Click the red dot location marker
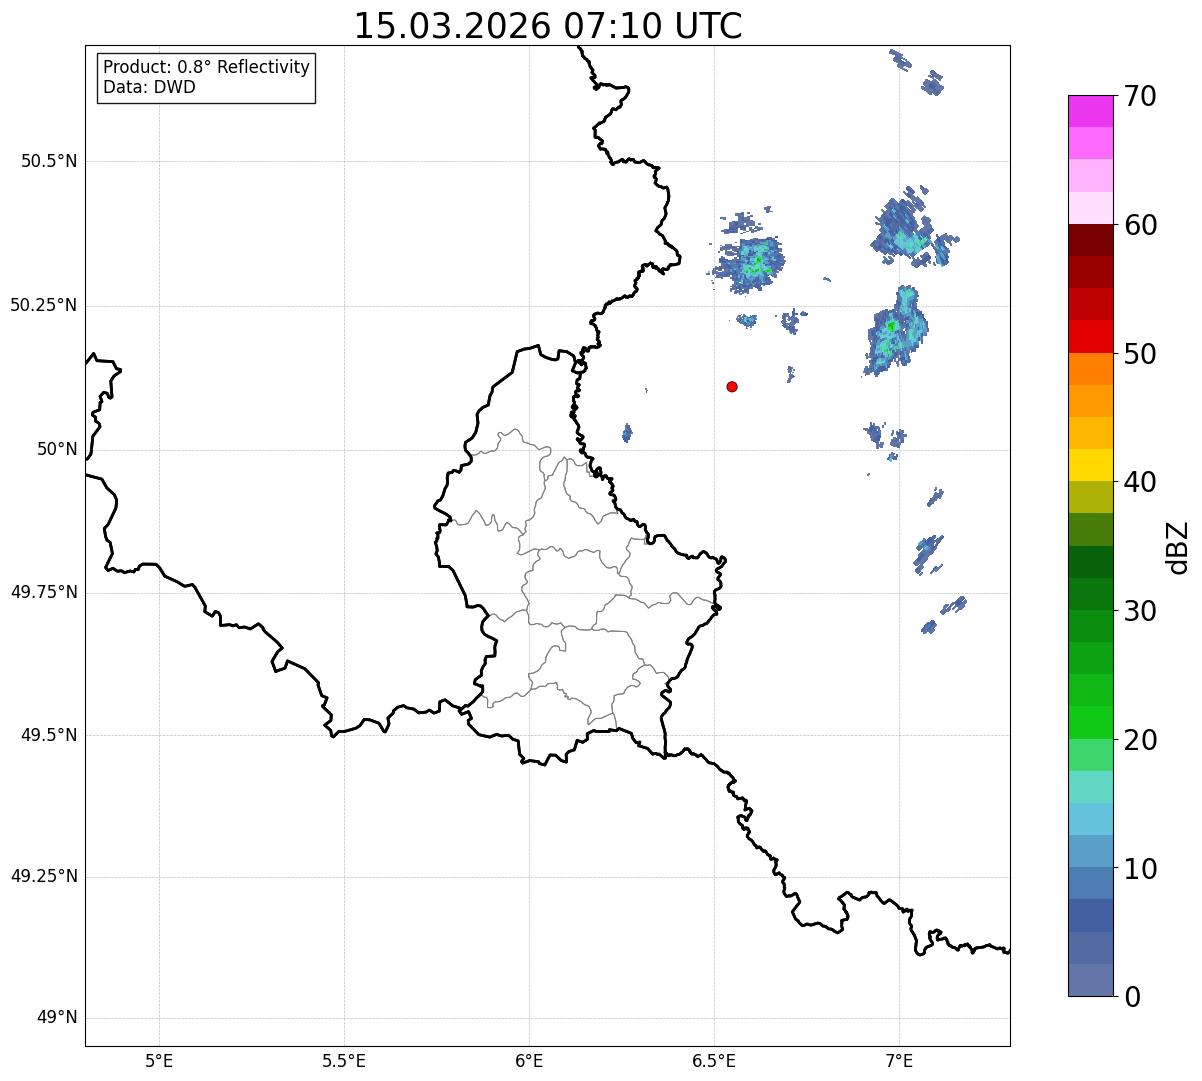 coord(732,386)
